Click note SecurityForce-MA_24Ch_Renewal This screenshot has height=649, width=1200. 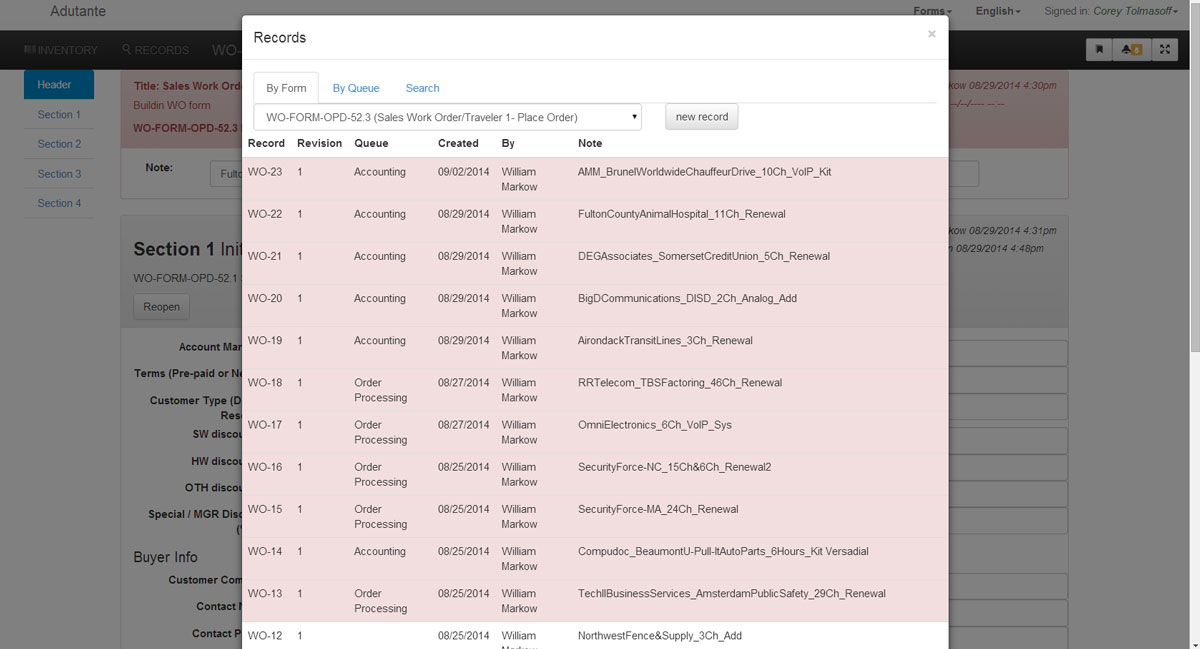pos(658,509)
